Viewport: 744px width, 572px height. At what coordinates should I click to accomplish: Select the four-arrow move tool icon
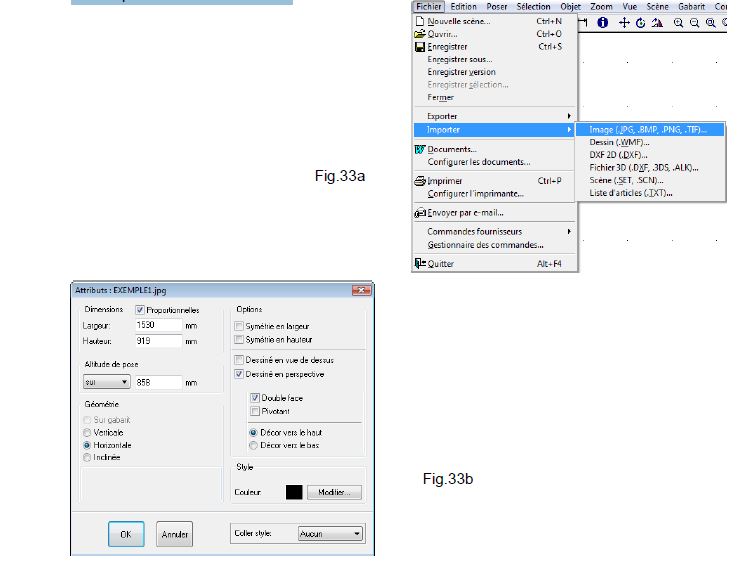tap(624, 22)
